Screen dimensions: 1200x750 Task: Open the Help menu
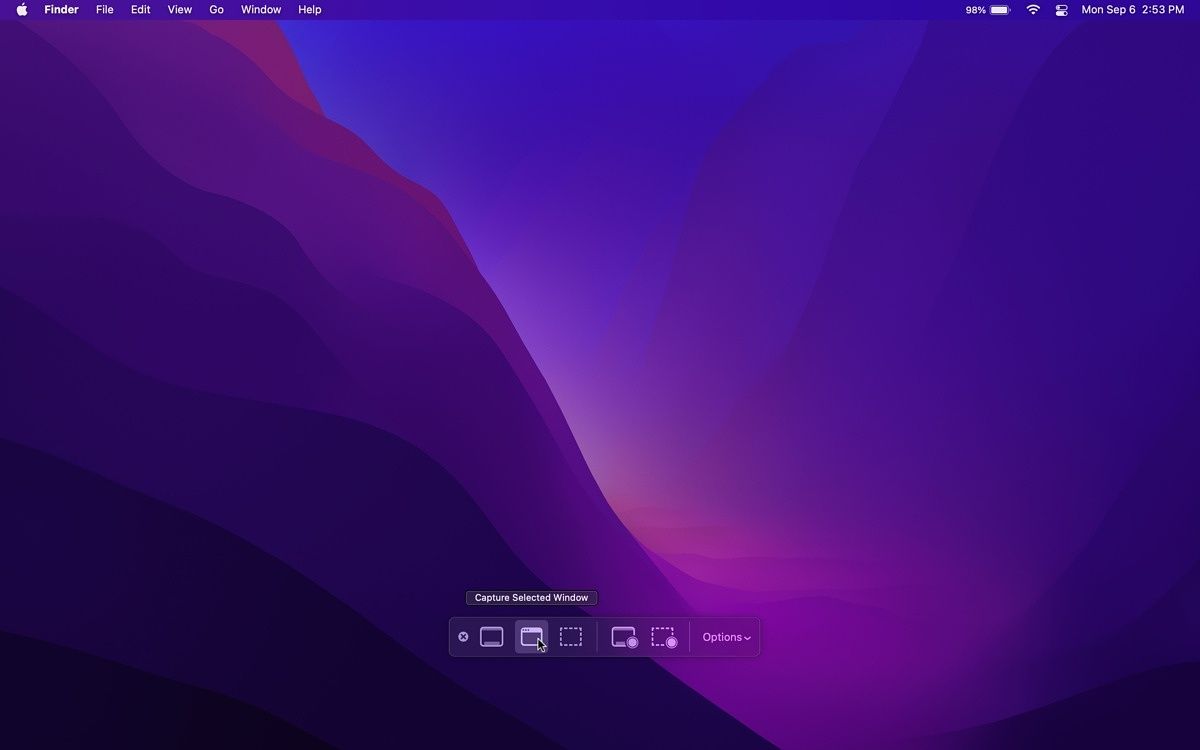point(309,9)
